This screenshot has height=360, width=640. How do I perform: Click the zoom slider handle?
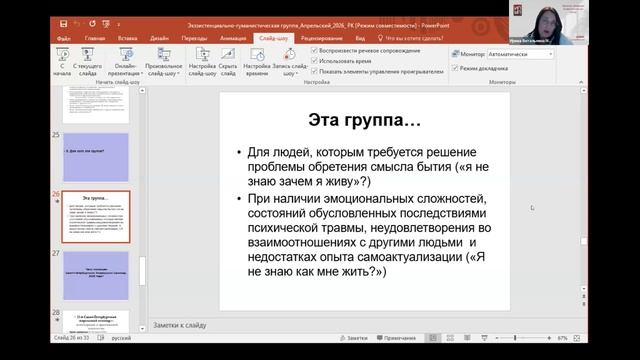click(x=515, y=338)
